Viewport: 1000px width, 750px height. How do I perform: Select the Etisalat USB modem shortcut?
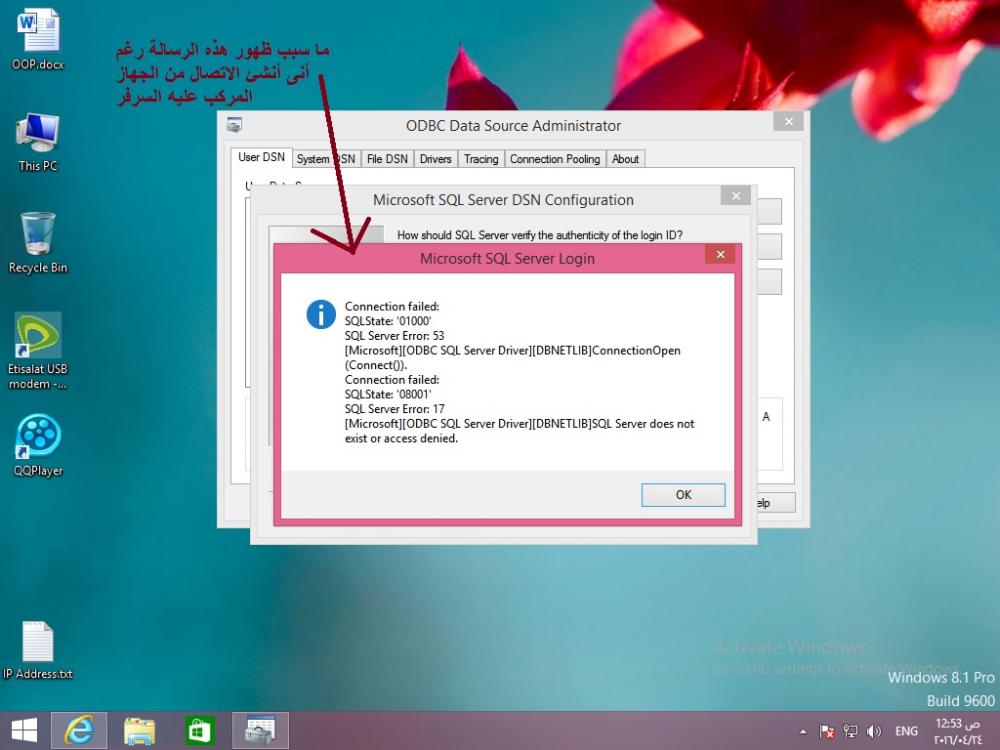38,351
